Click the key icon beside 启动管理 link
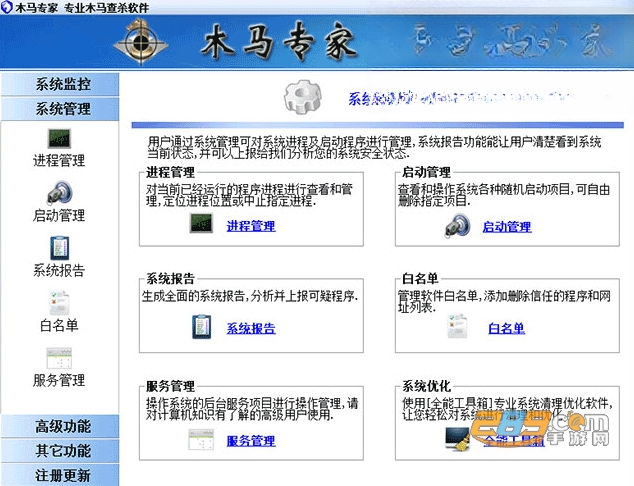This screenshot has width=634, height=486. click(458, 225)
